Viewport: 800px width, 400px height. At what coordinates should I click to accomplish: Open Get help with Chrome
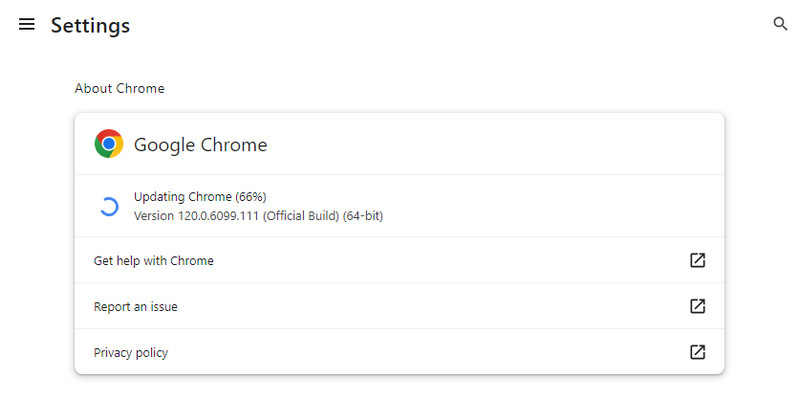[154, 261]
